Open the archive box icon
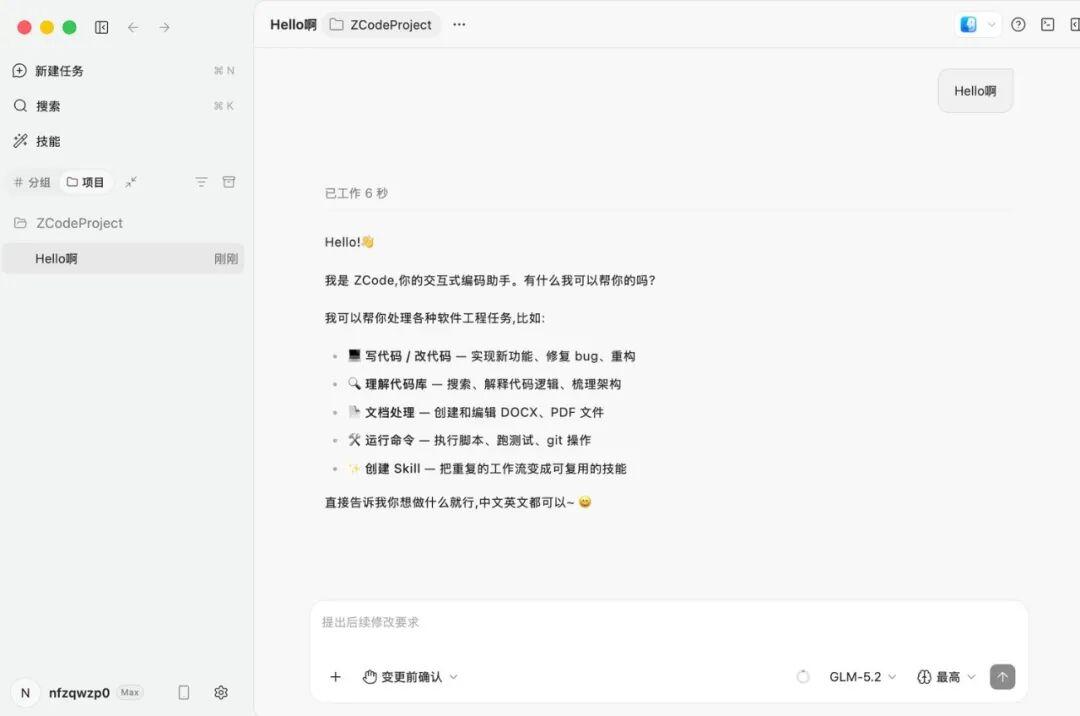 pyautogui.click(x=229, y=182)
